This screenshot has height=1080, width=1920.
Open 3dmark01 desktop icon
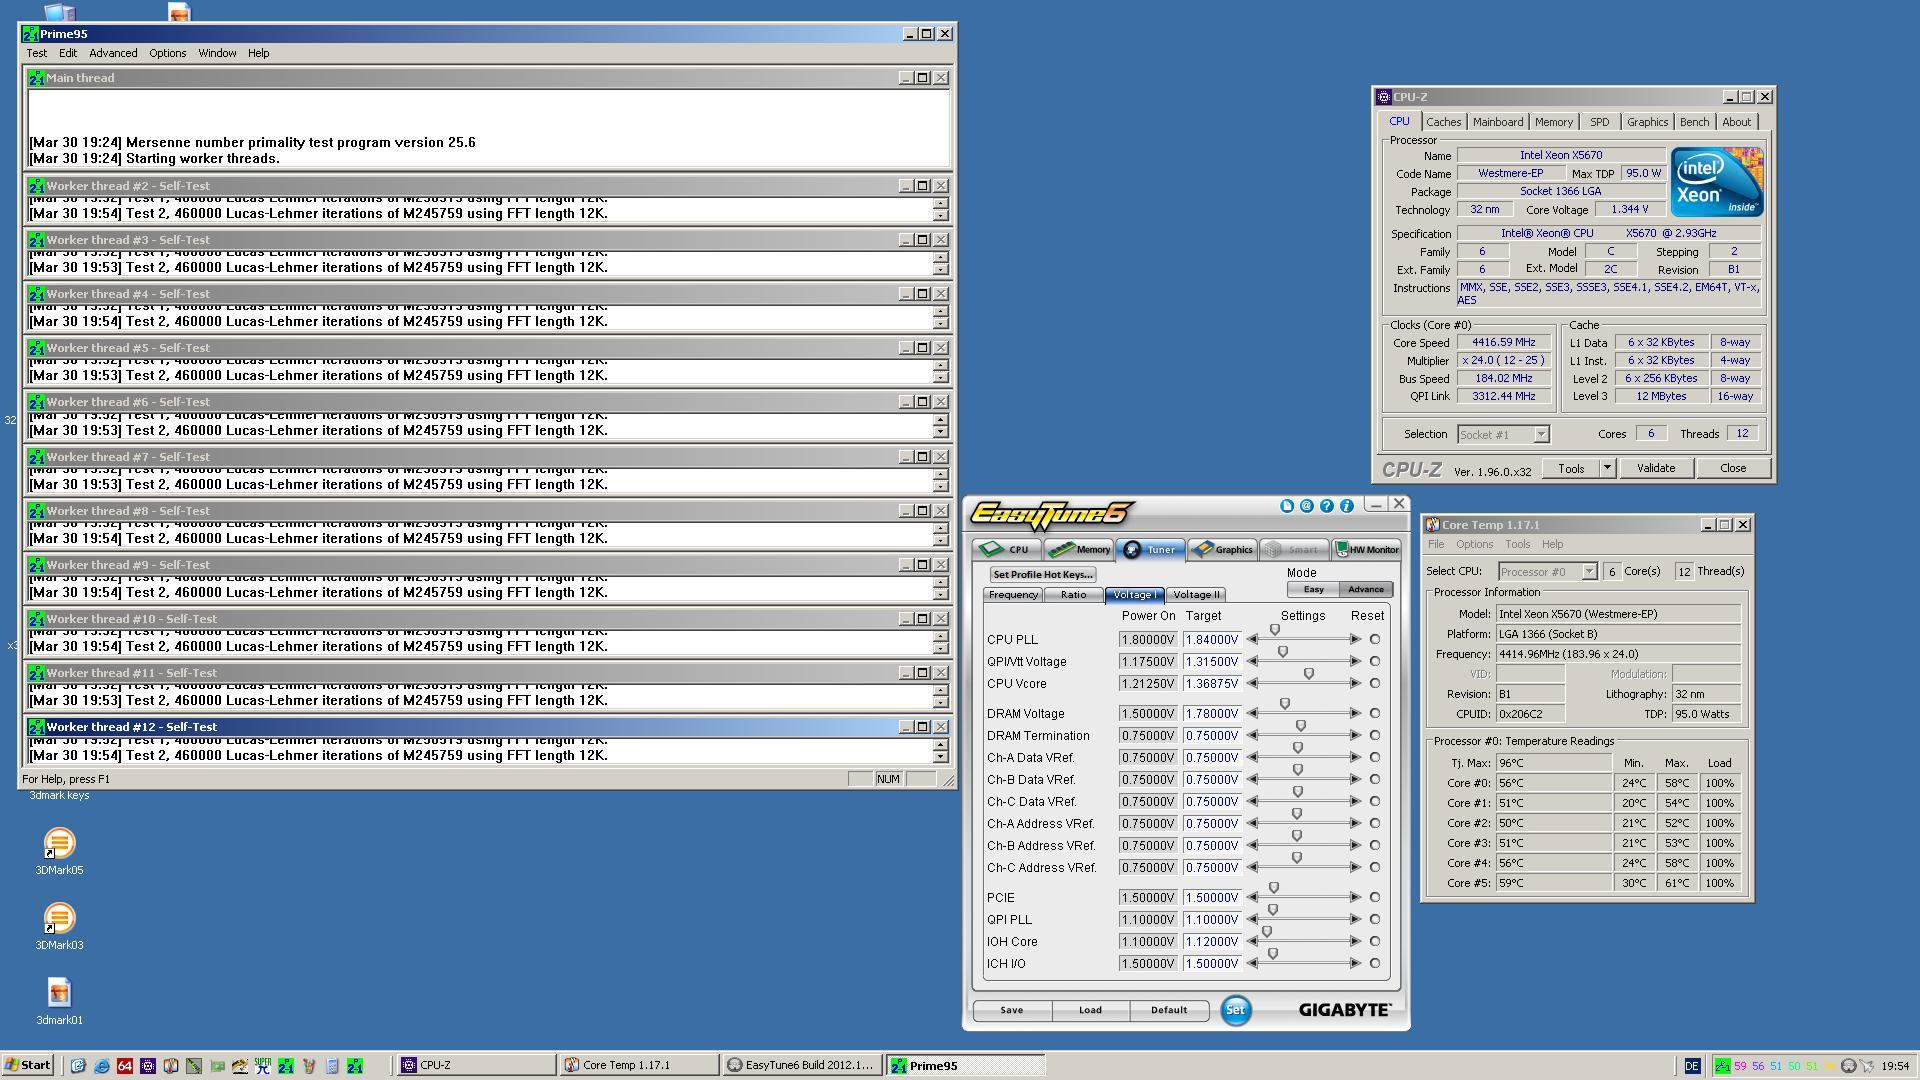pos(59,1002)
